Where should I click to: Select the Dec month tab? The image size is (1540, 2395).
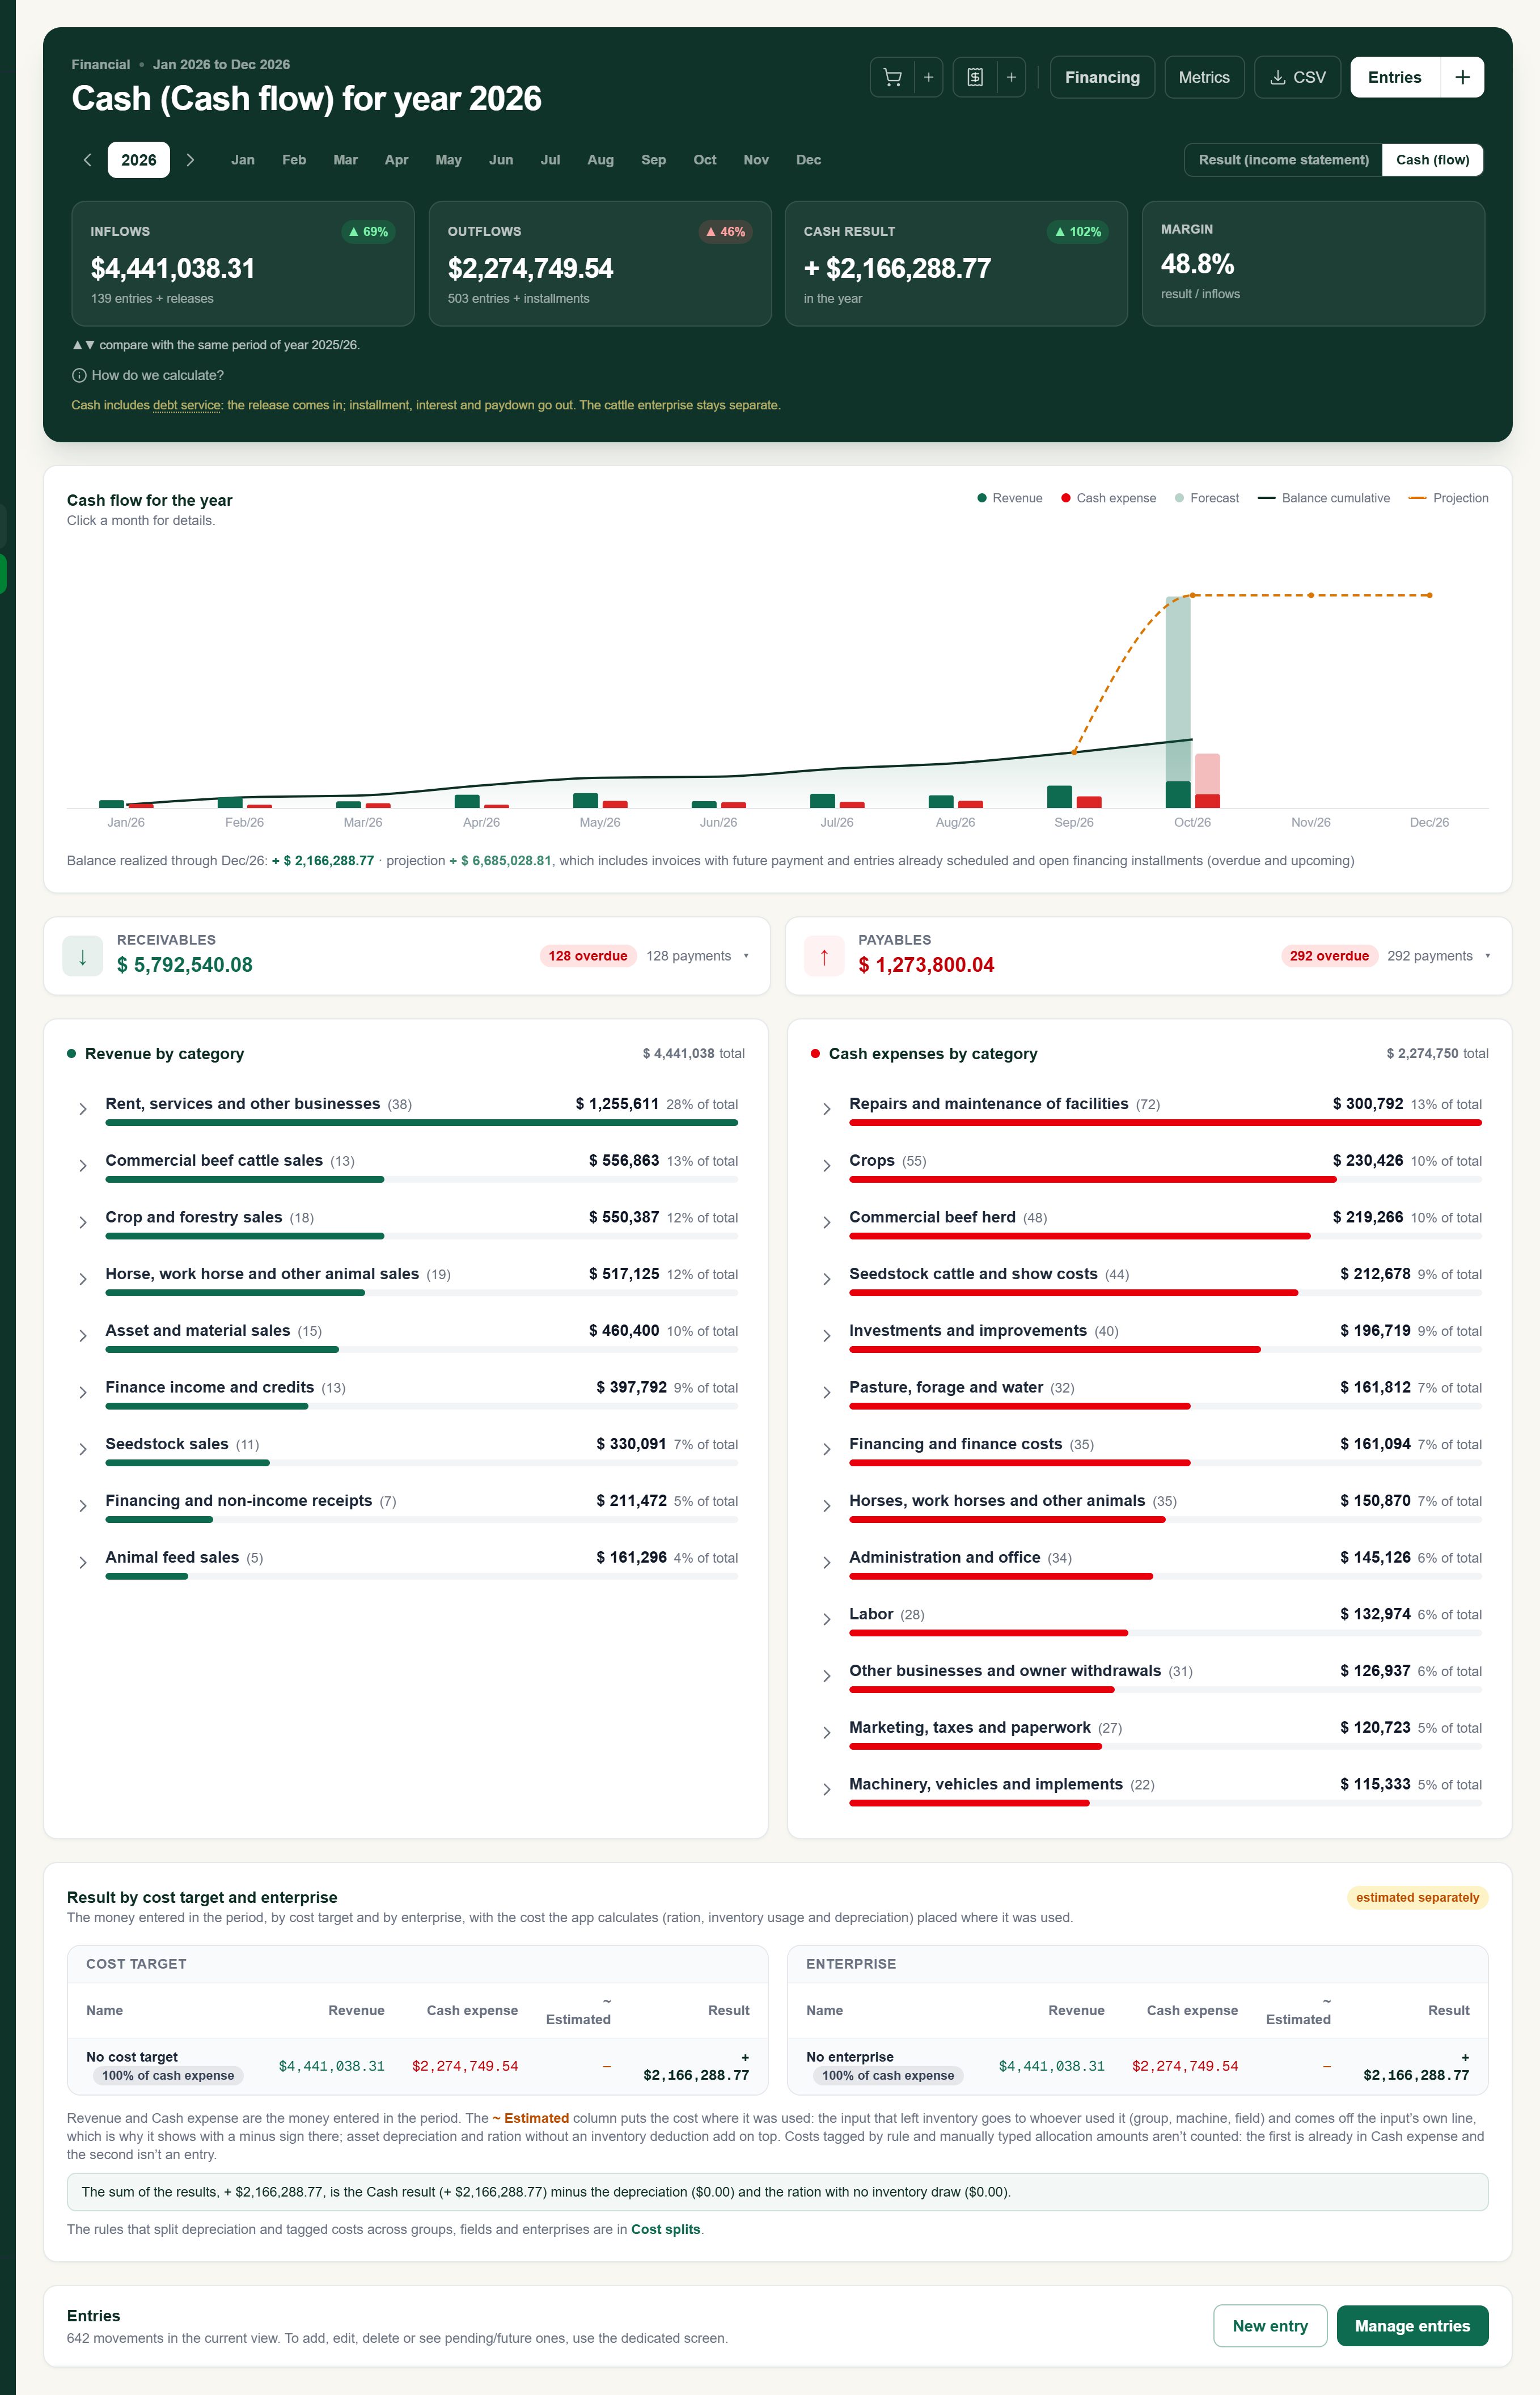tap(808, 160)
